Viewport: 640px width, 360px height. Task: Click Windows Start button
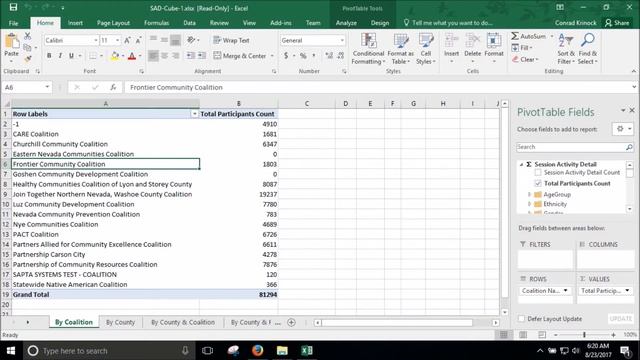coord(11,351)
